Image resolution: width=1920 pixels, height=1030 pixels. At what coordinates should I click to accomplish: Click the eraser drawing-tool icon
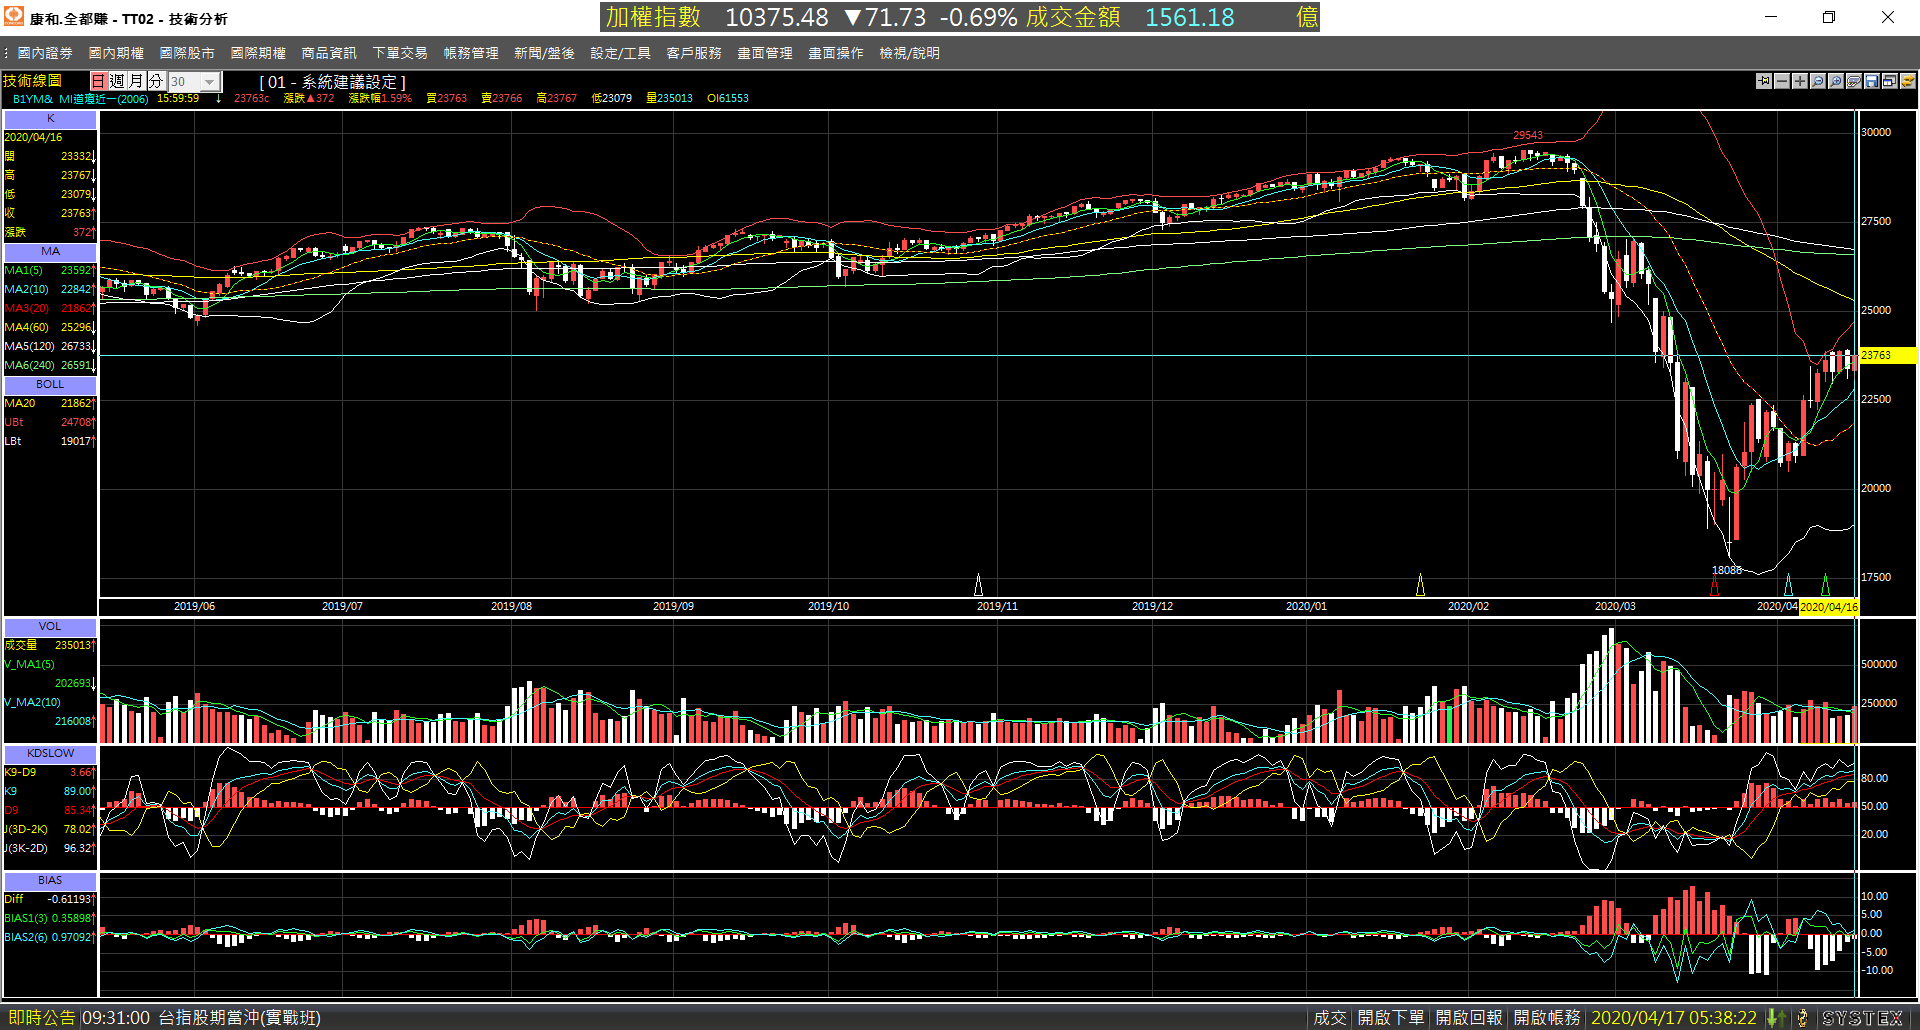coord(1854,81)
